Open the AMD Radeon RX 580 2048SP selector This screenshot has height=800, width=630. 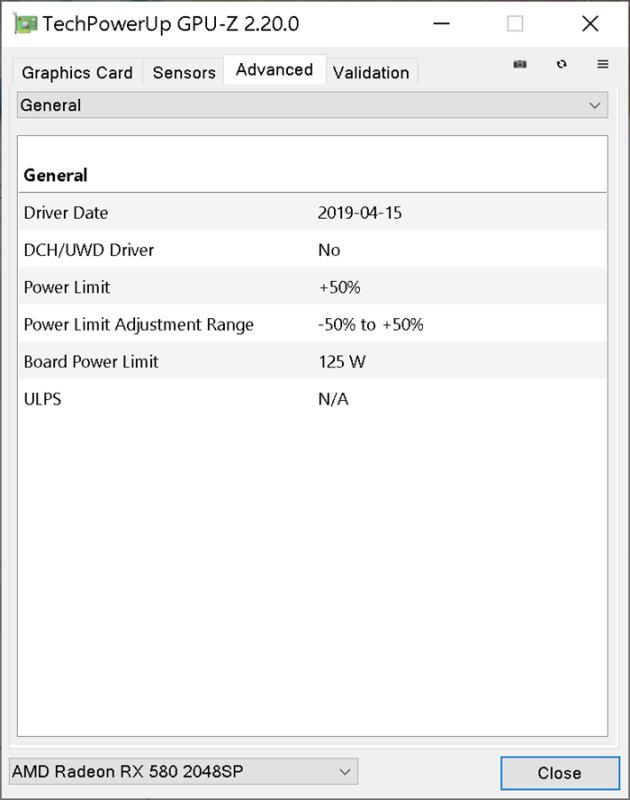coord(184,771)
